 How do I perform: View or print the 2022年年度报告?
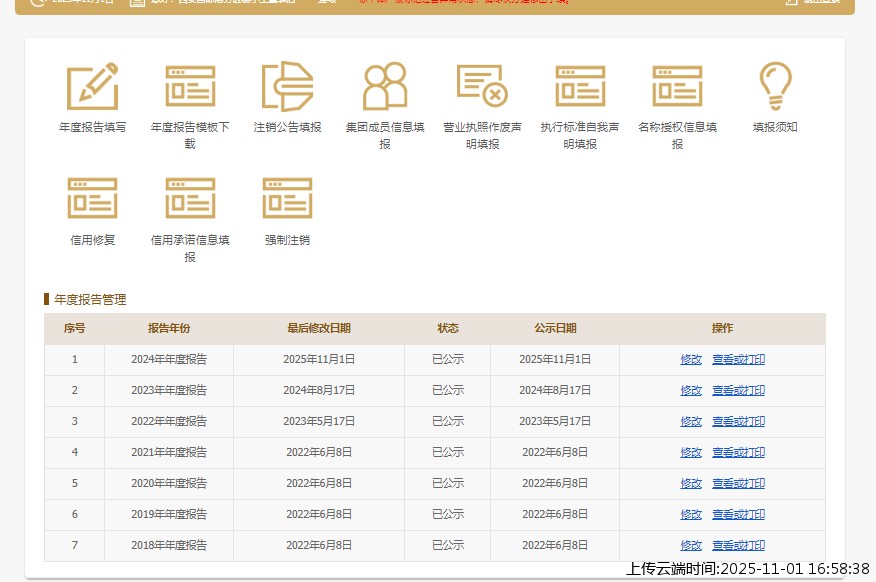[738, 422]
